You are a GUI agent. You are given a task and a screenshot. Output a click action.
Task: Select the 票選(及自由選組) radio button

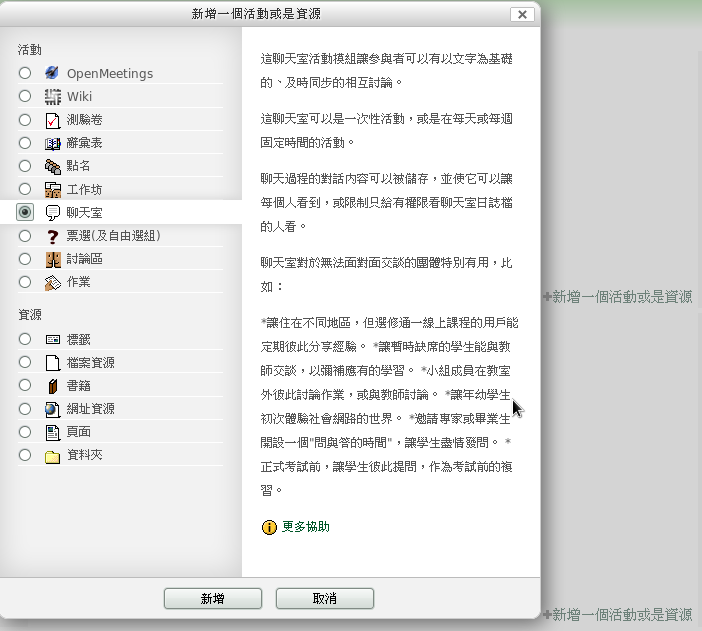point(25,236)
